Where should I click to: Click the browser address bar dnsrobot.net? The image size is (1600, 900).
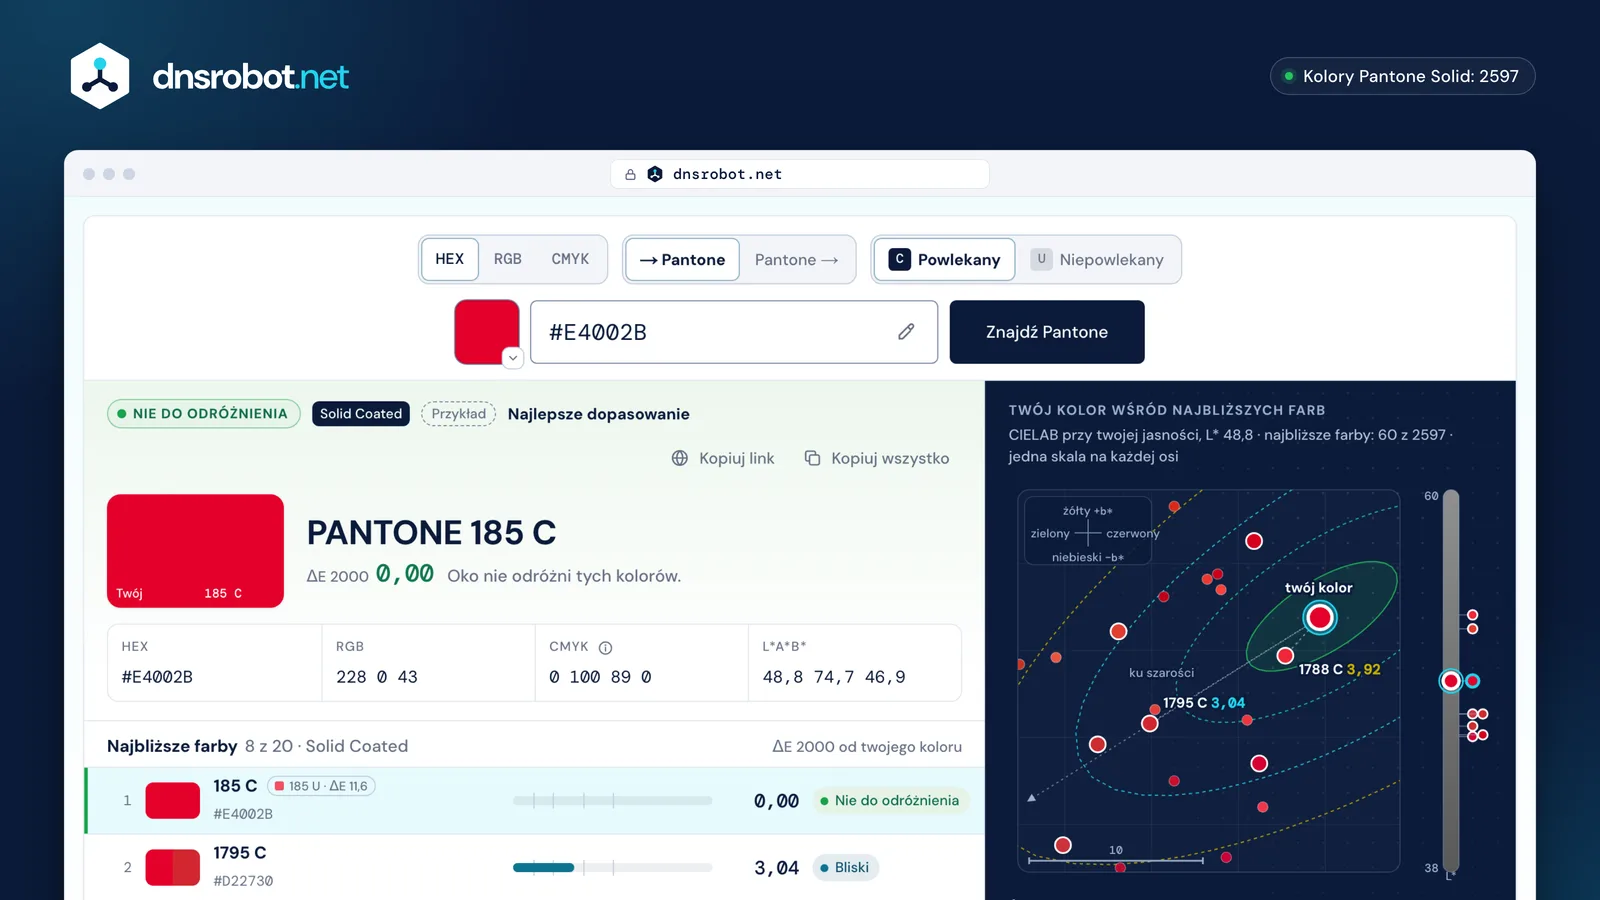point(800,174)
